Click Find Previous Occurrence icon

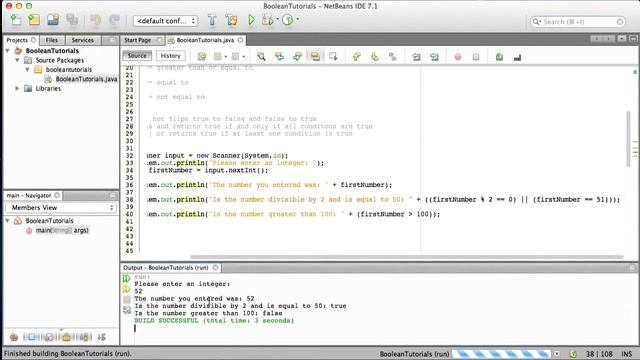280,57
